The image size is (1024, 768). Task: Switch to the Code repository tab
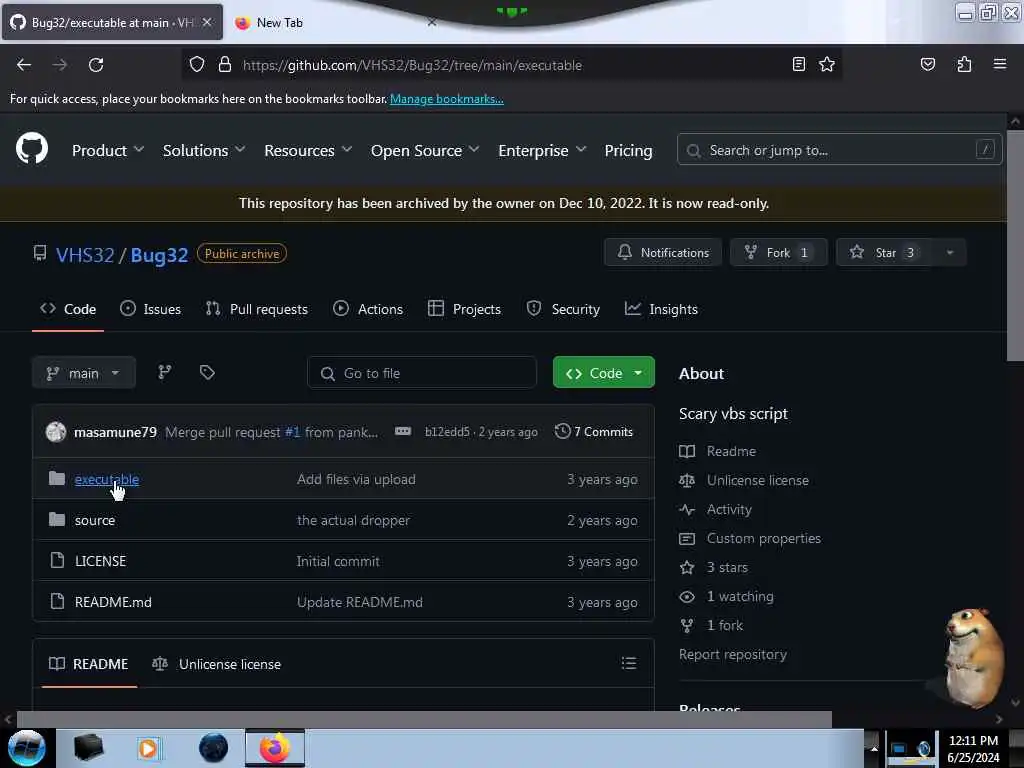point(68,309)
